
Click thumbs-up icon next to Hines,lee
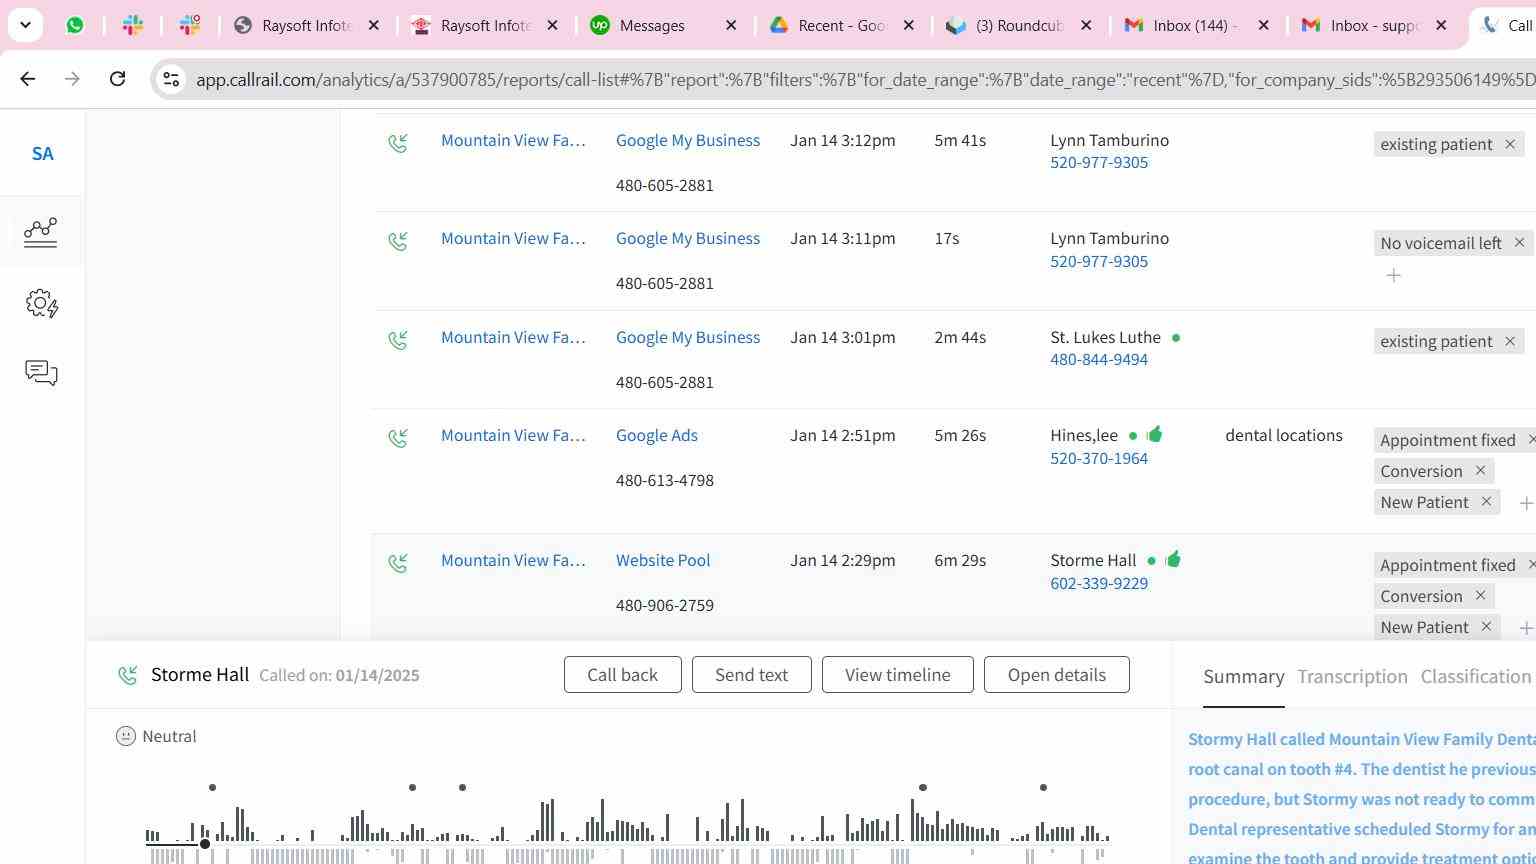click(x=1155, y=434)
